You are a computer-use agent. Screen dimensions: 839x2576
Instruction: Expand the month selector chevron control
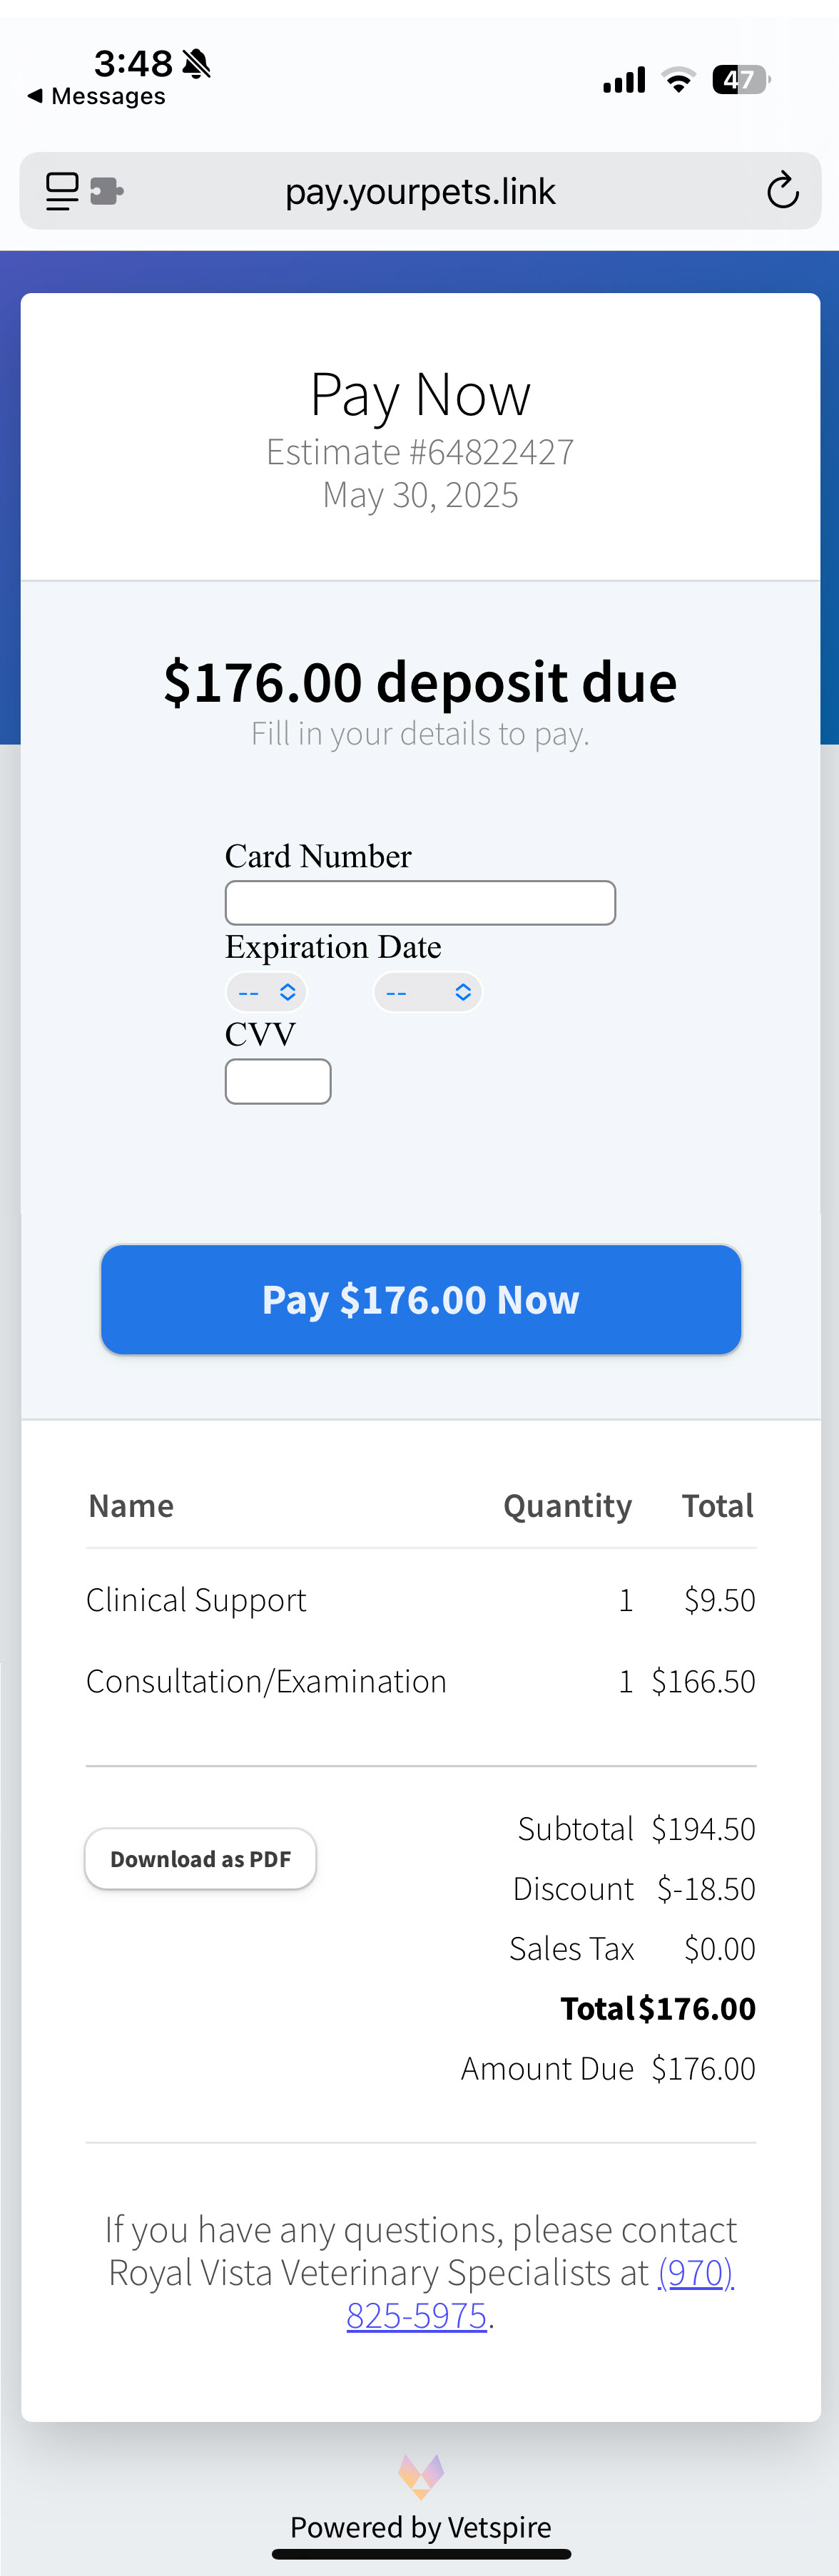pyautogui.click(x=290, y=991)
